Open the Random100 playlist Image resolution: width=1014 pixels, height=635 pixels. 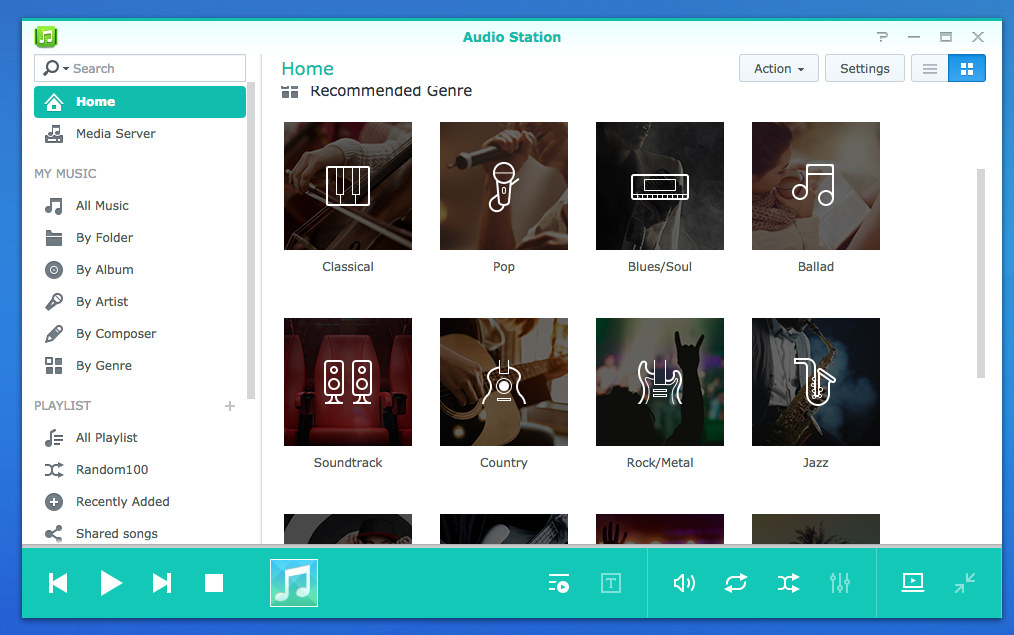(x=140, y=470)
